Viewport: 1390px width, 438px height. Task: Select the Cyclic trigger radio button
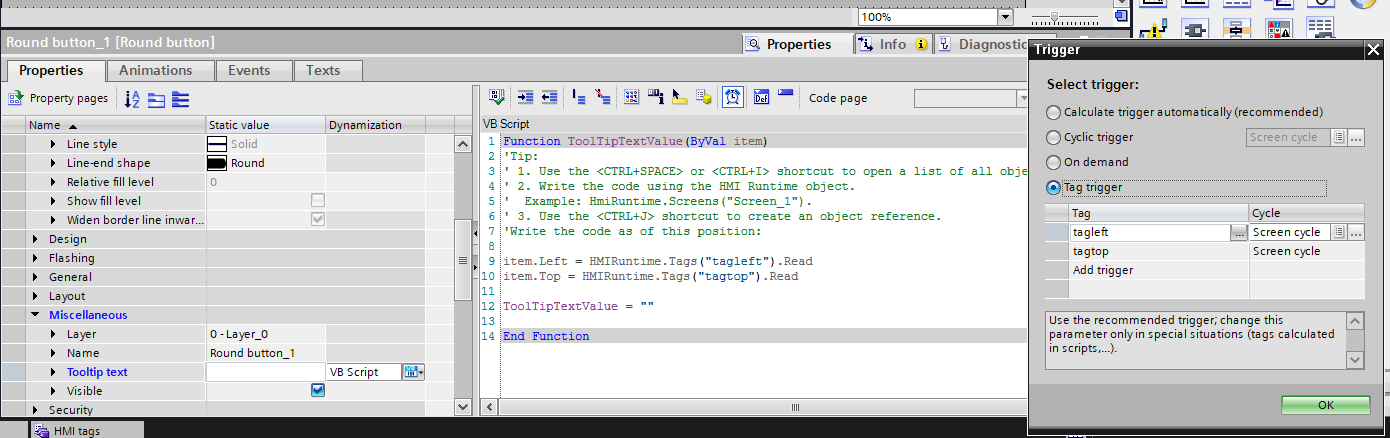[1053, 137]
